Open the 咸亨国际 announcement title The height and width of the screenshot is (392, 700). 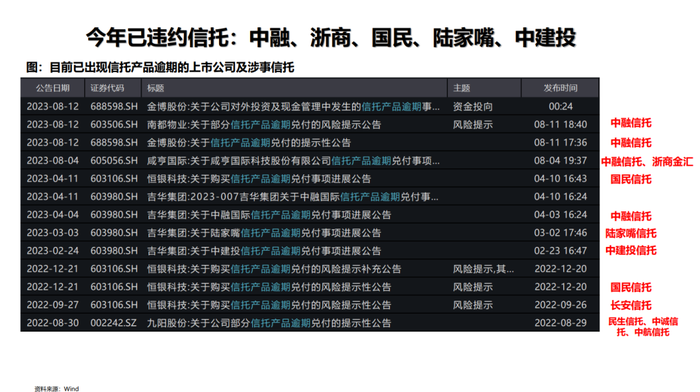(x=293, y=161)
